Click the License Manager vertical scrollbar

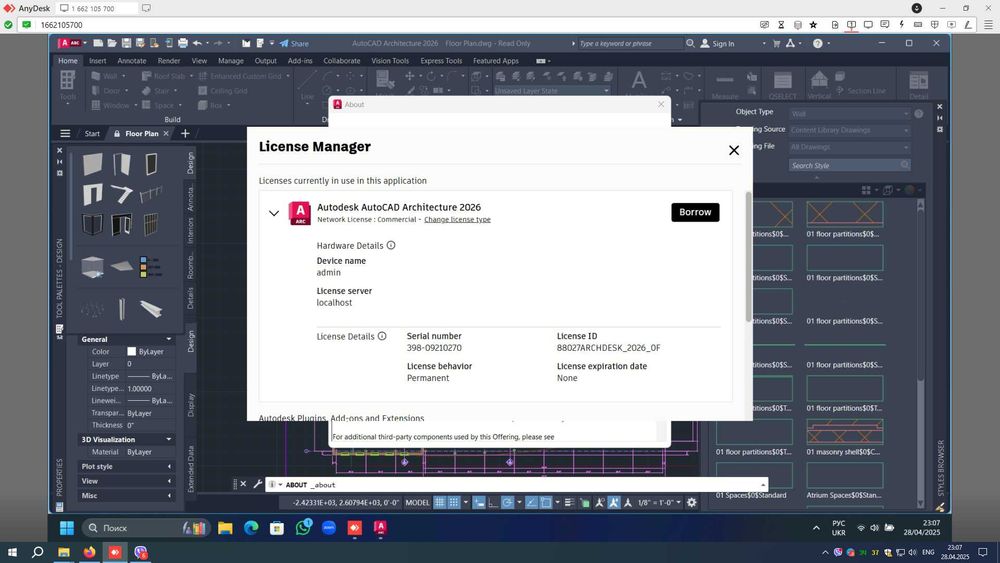[748, 256]
